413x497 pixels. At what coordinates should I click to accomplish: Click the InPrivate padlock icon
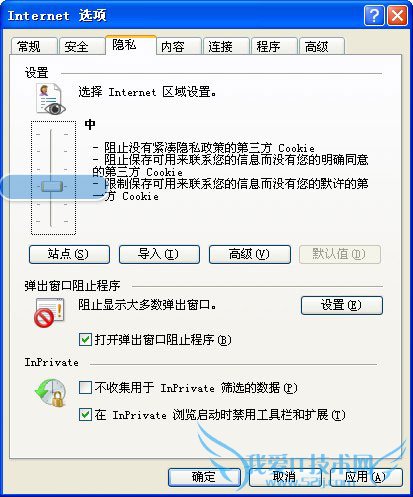(x=50, y=393)
